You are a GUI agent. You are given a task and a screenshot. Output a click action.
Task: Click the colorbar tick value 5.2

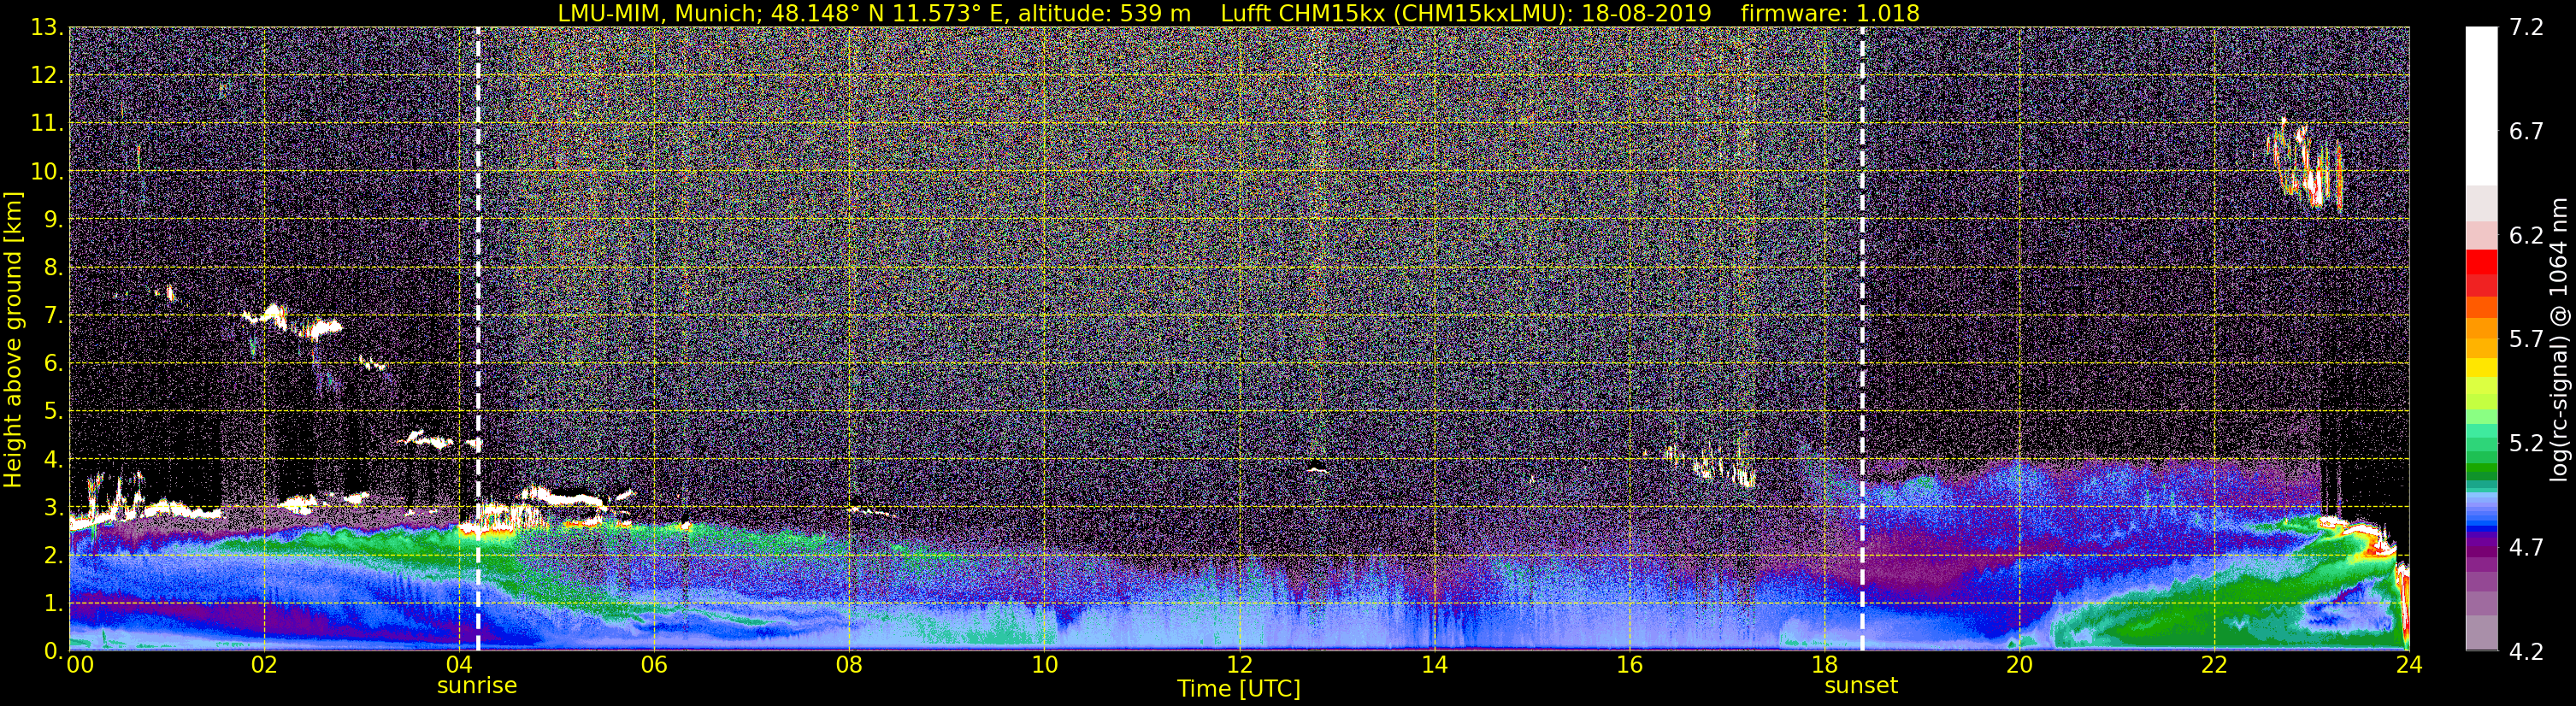(x=2526, y=443)
